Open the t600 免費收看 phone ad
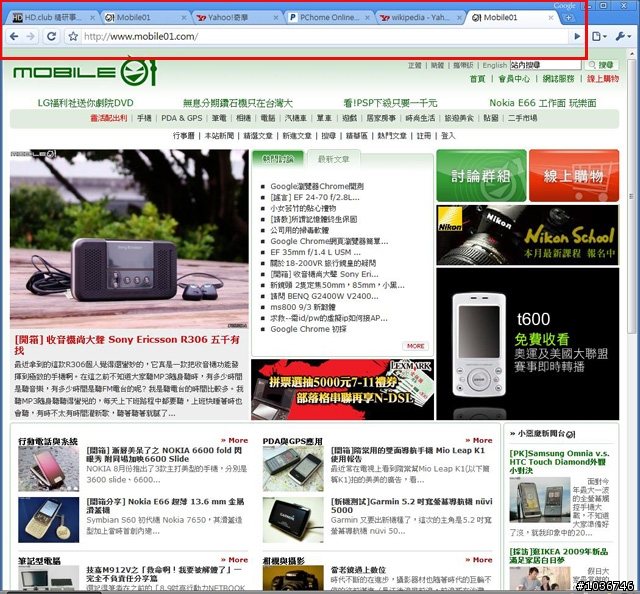This screenshot has width=640, height=594. [x=528, y=343]
